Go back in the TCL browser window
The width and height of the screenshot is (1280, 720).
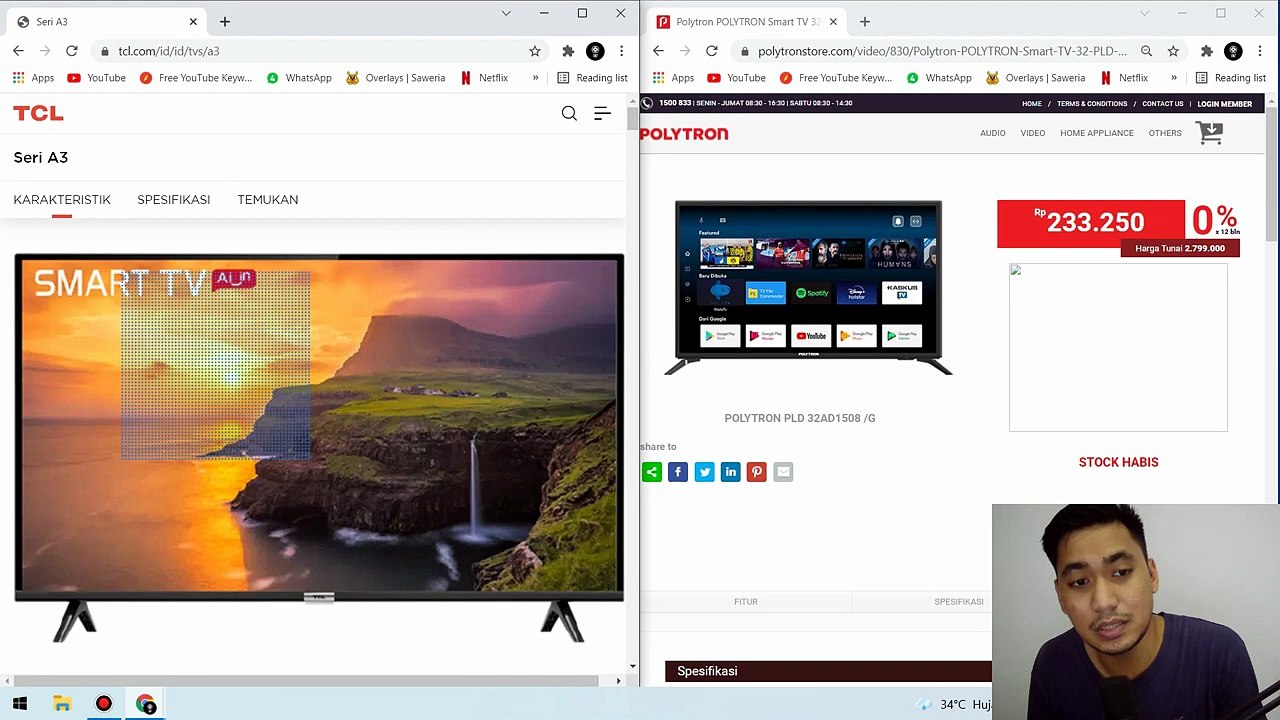point(18,51)
